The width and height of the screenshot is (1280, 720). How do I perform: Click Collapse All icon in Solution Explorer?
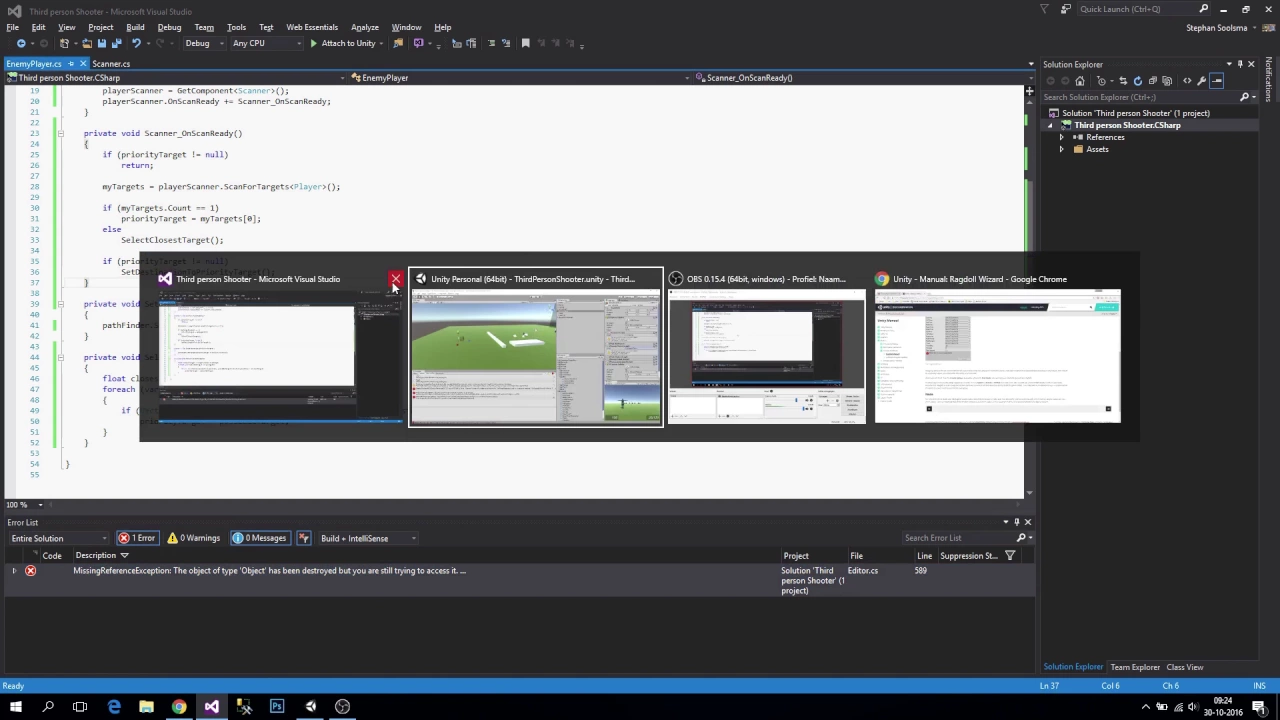click(1152, 81)
